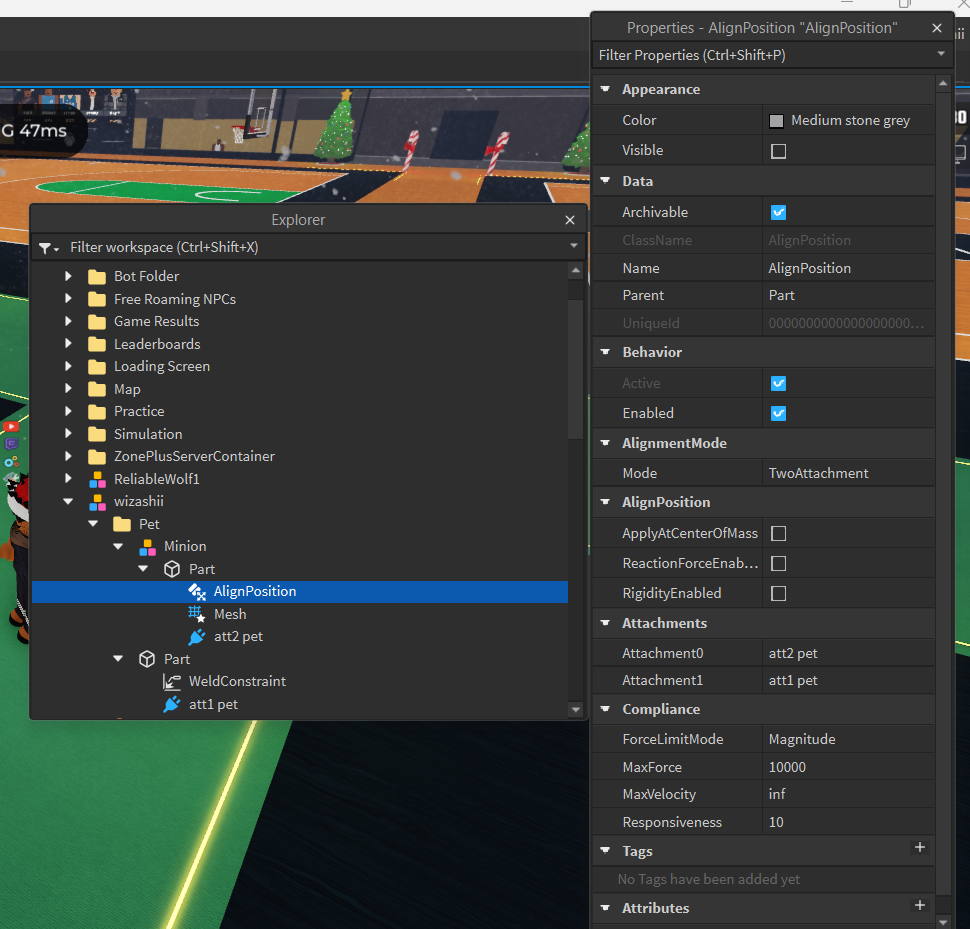This screenshot has height=929, width=970.
Task: Disable the Enabled checkbox under Behavior
Action: click(x=778, y=413)
